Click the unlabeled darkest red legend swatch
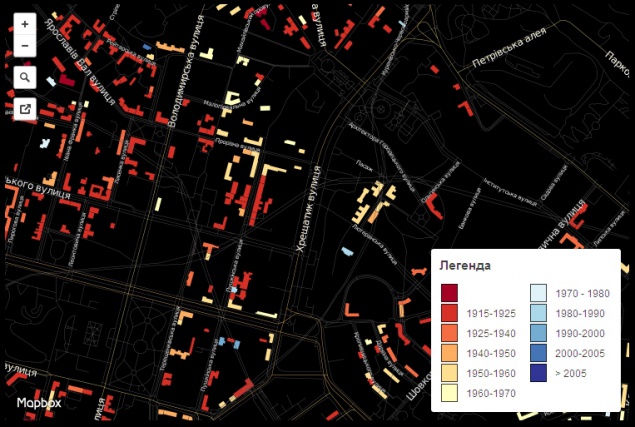The height and width of the screenshot is (427, 635). point(450,293)
